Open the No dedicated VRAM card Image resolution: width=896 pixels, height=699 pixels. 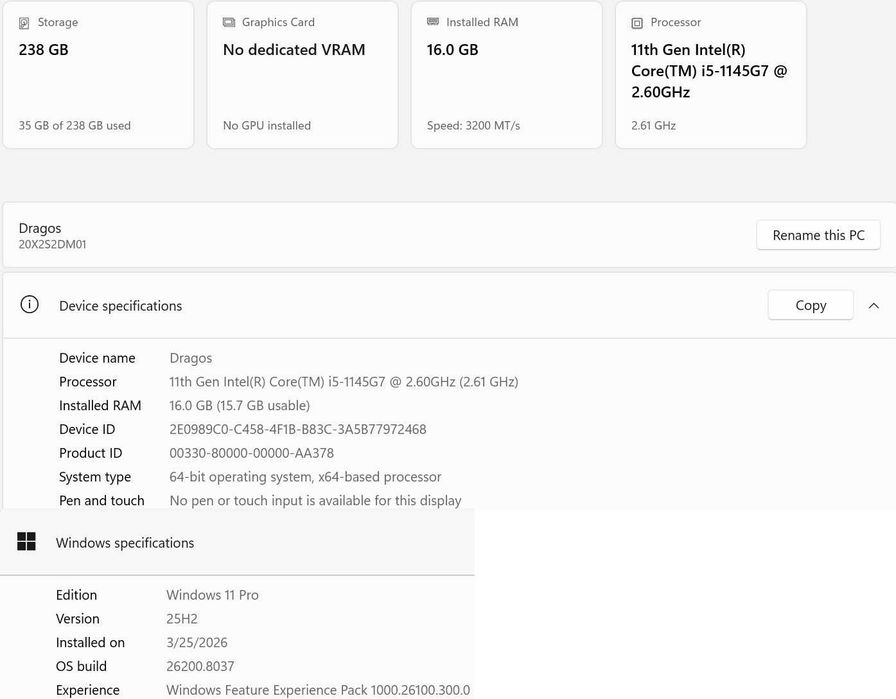(302, 74)
